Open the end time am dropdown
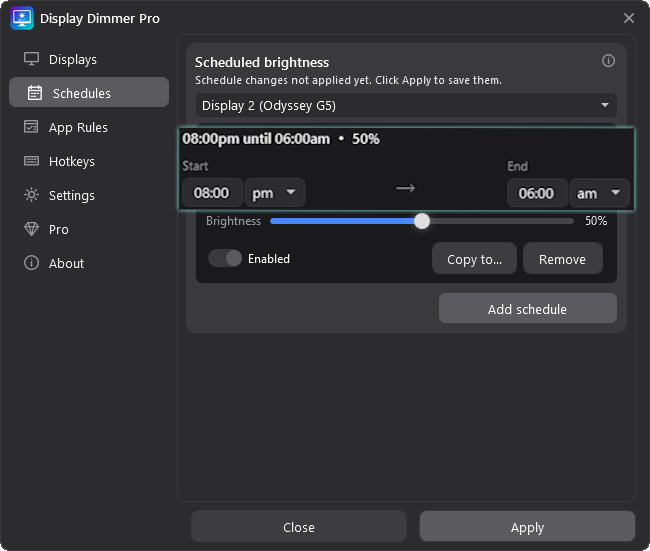The width and height of the screenshot is (650, 551). (599, 193)
